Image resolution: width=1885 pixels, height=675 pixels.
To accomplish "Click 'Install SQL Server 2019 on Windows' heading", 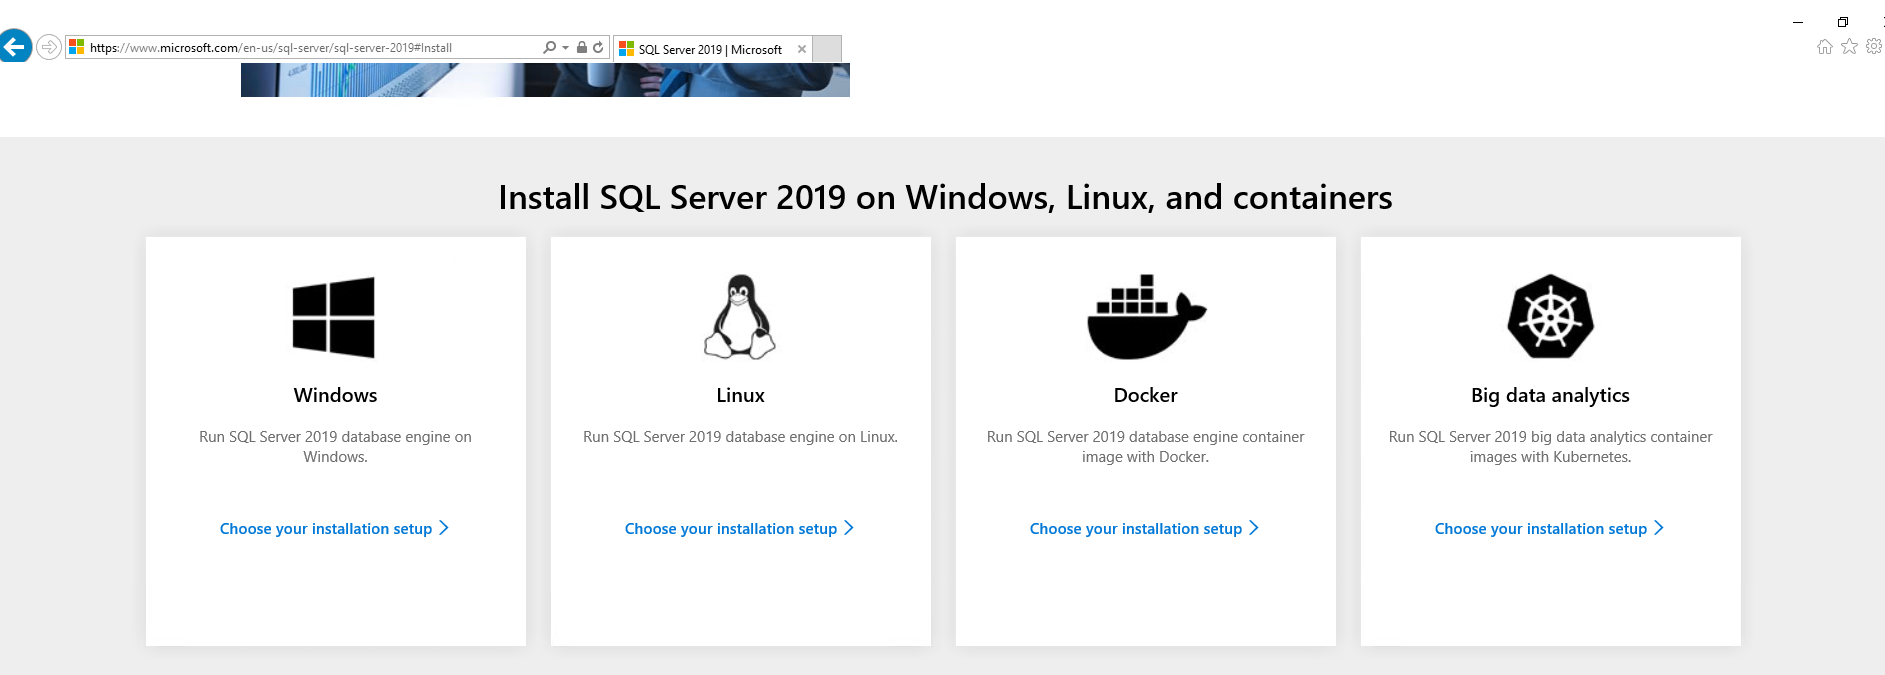I will pos(945,197).
